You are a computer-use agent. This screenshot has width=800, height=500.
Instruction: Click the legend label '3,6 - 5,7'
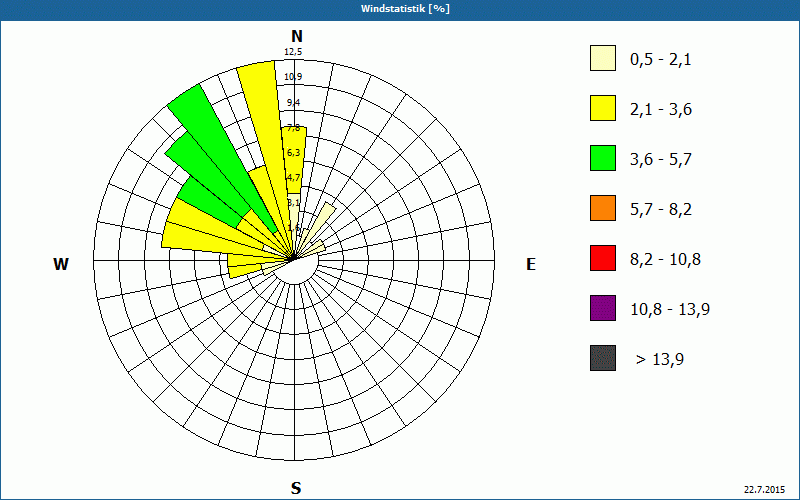[x=661, y=160]
